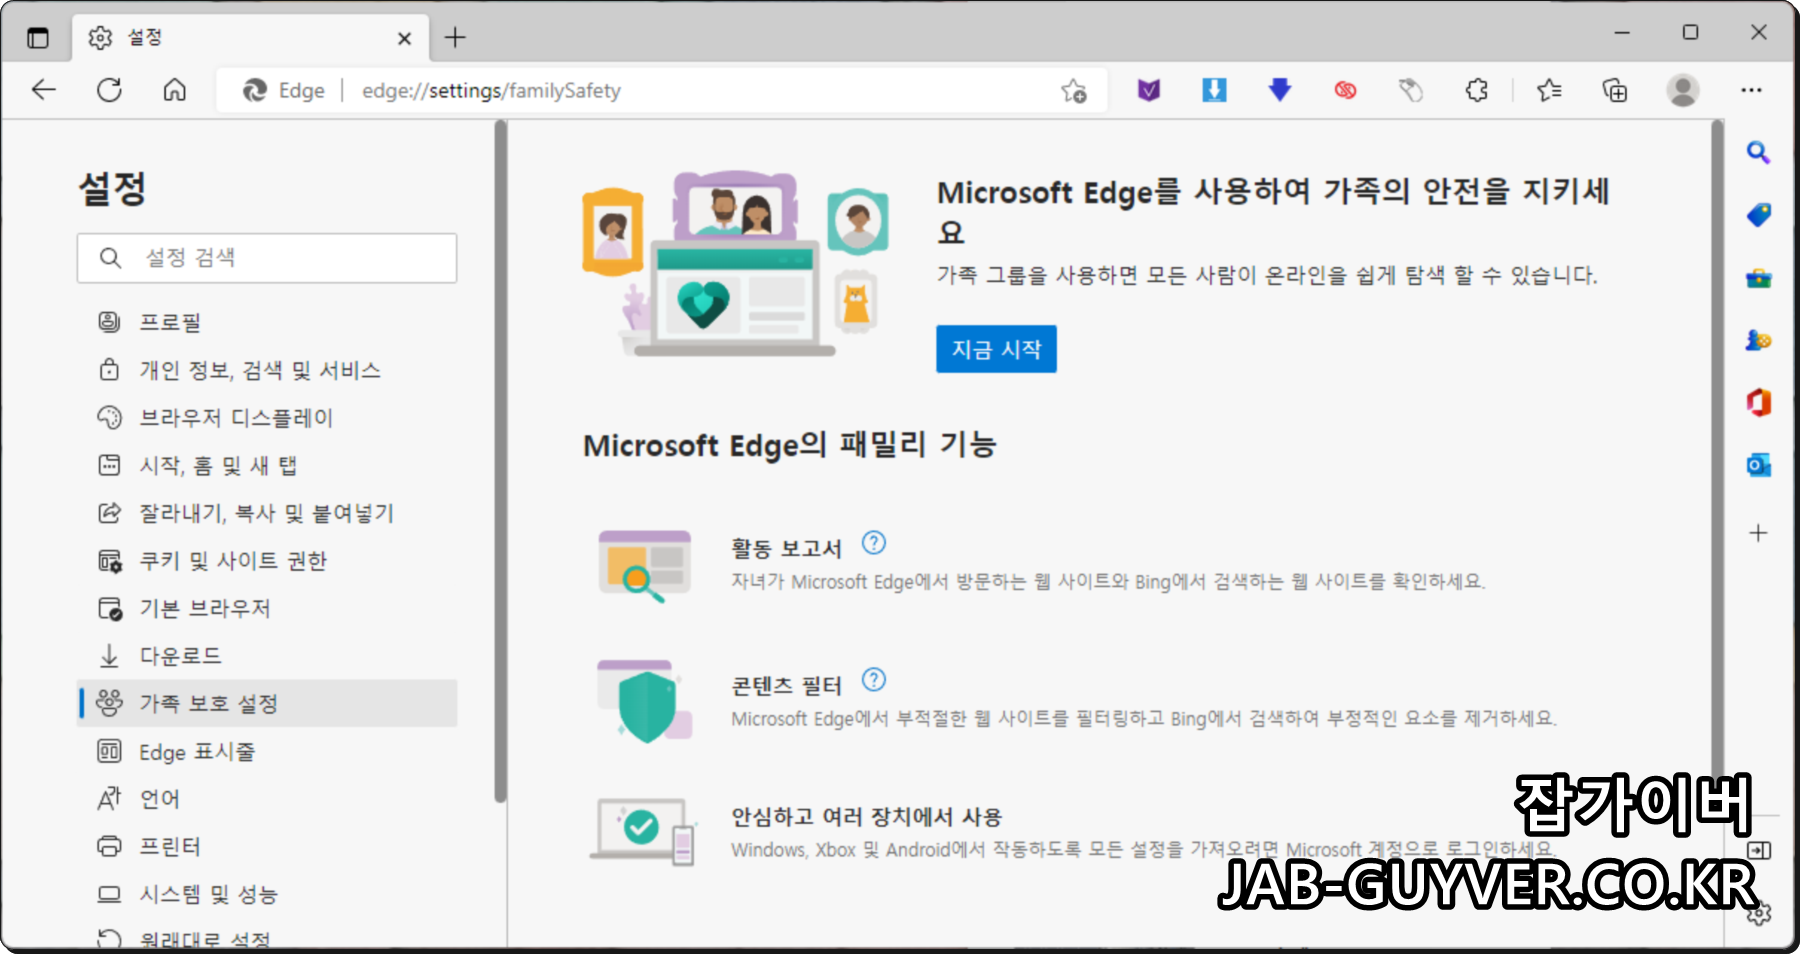Open the Home page icon
The width and height of the screenshot is (1800, 954).
[x=175, y=90]
